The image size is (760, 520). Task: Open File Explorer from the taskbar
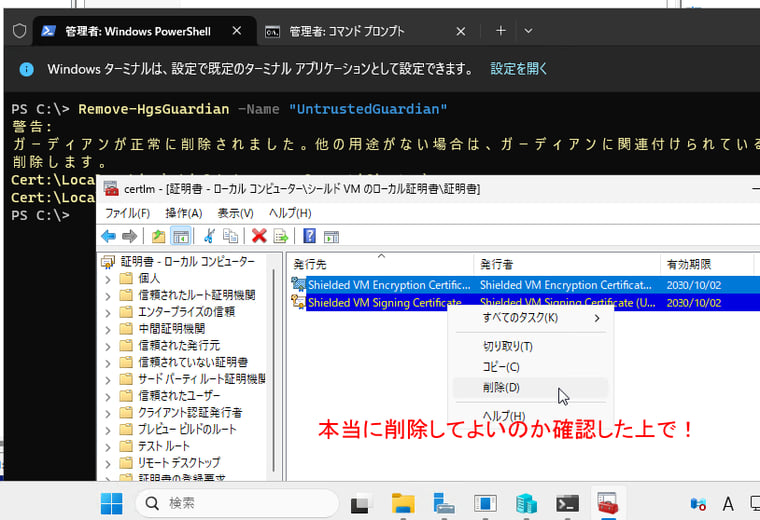403,504
